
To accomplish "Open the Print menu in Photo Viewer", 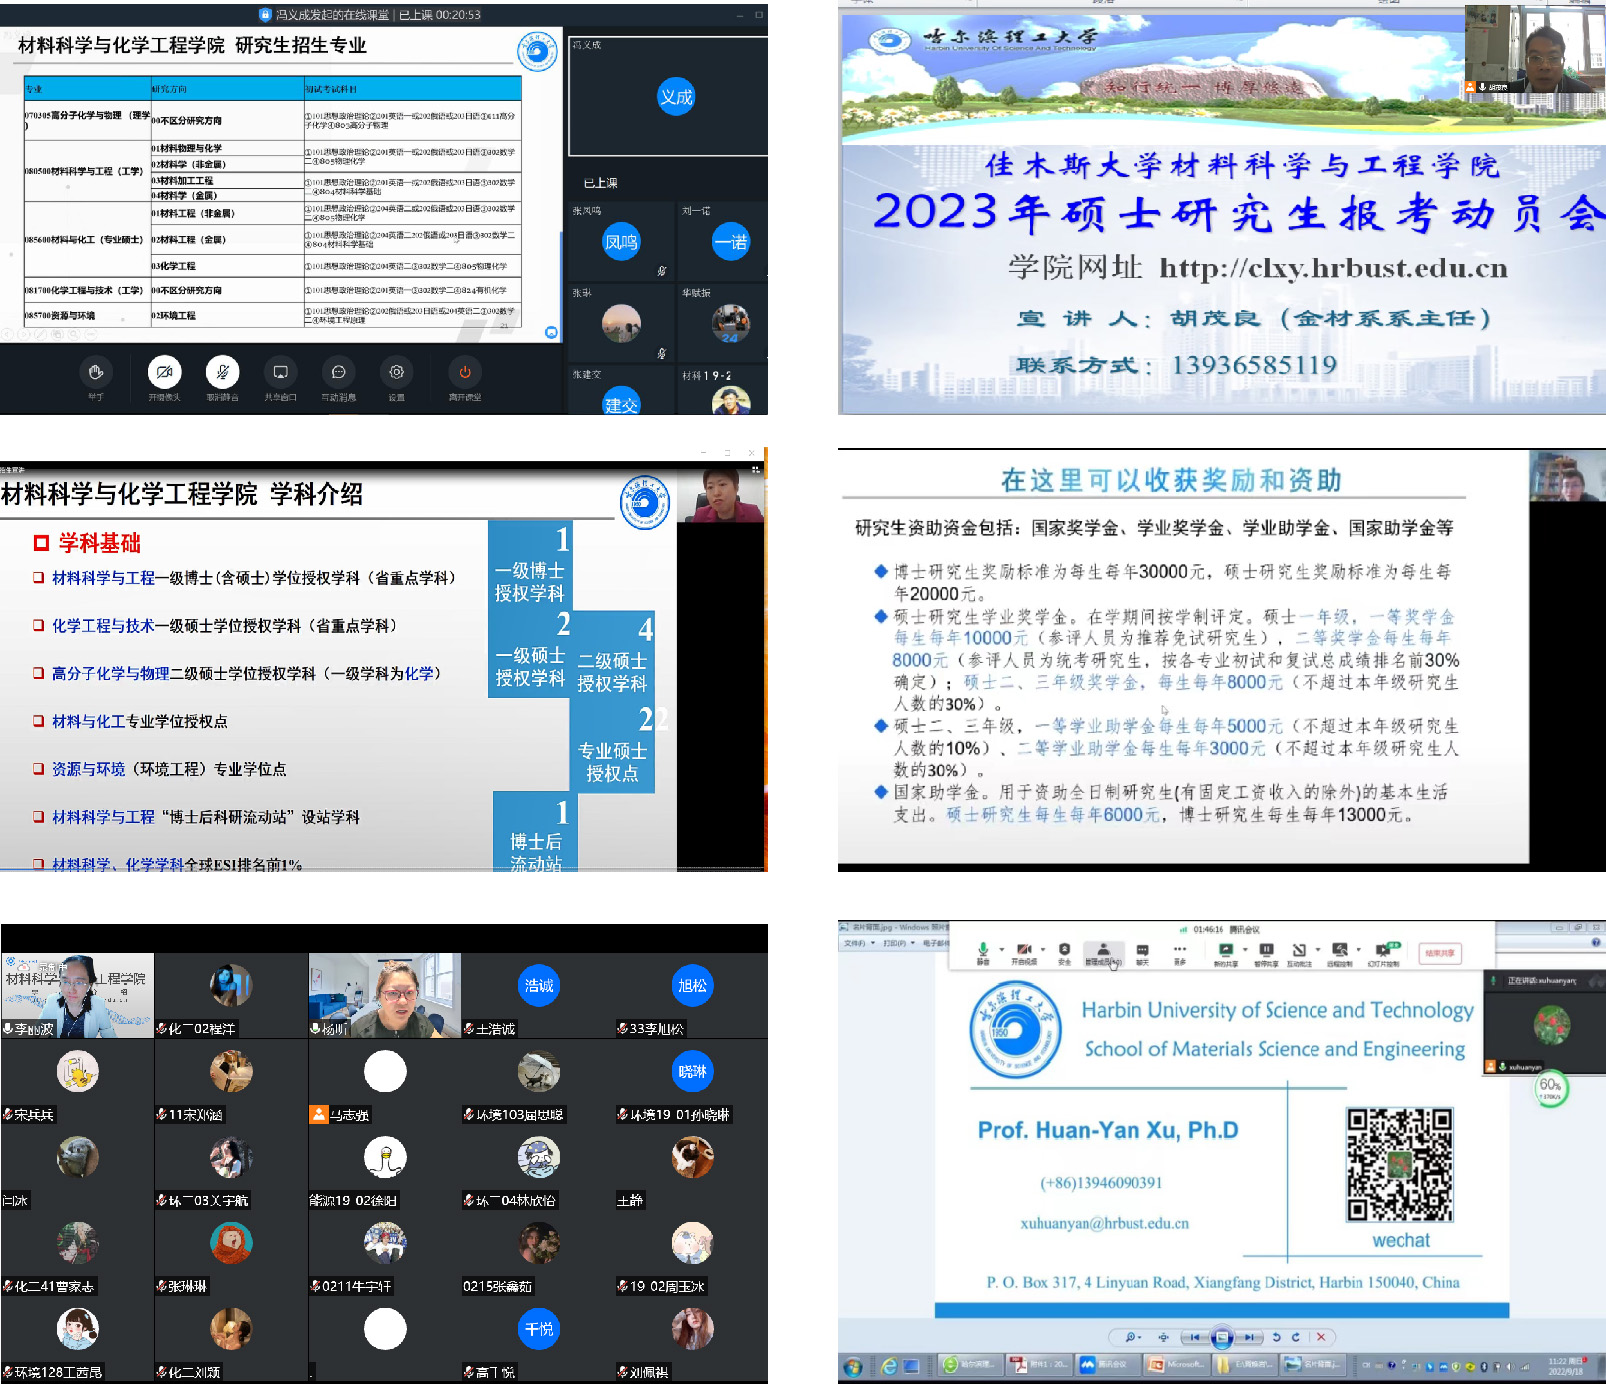I will [x=897, y=943].
